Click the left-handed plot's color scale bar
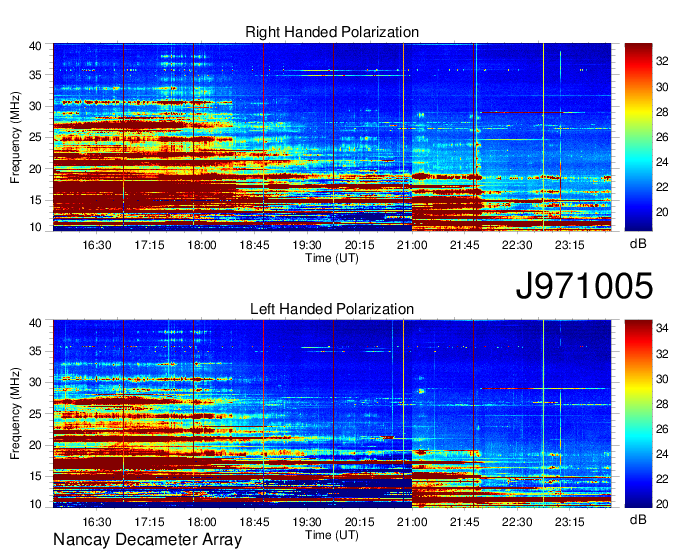This screenshot has height=552, width=680. coord(638,414)
